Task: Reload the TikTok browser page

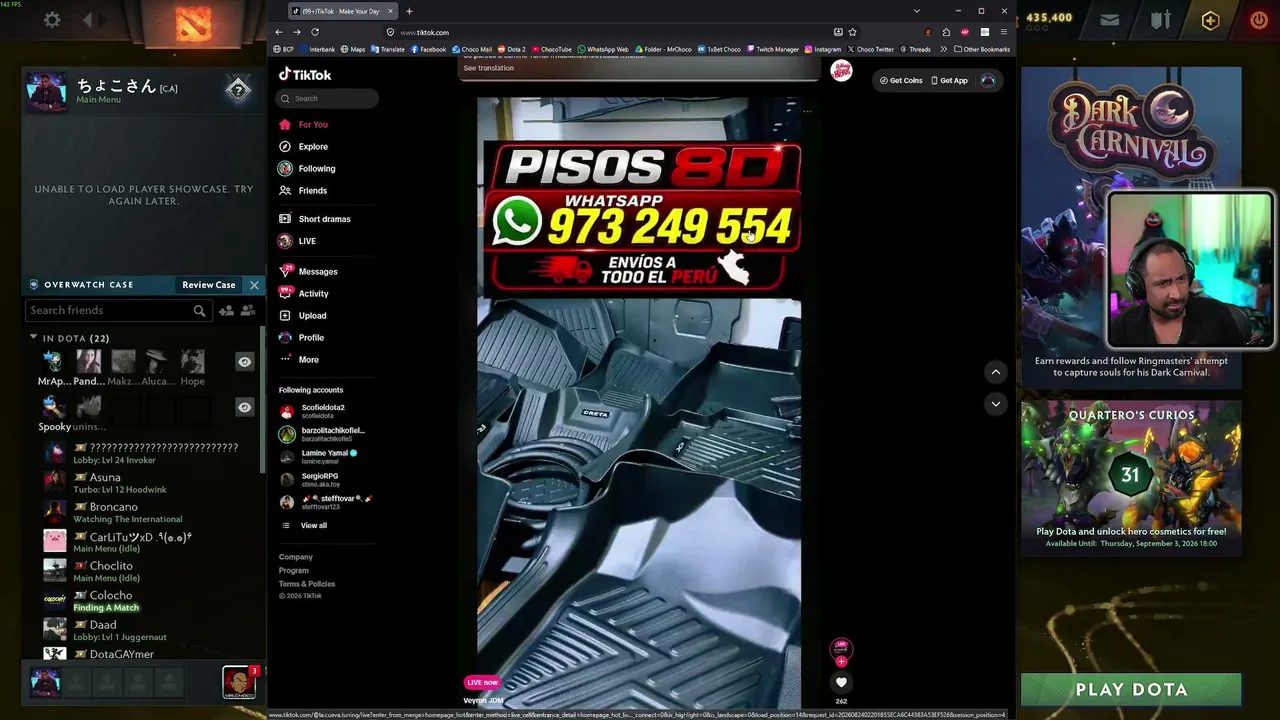Action: coord(315,32)
